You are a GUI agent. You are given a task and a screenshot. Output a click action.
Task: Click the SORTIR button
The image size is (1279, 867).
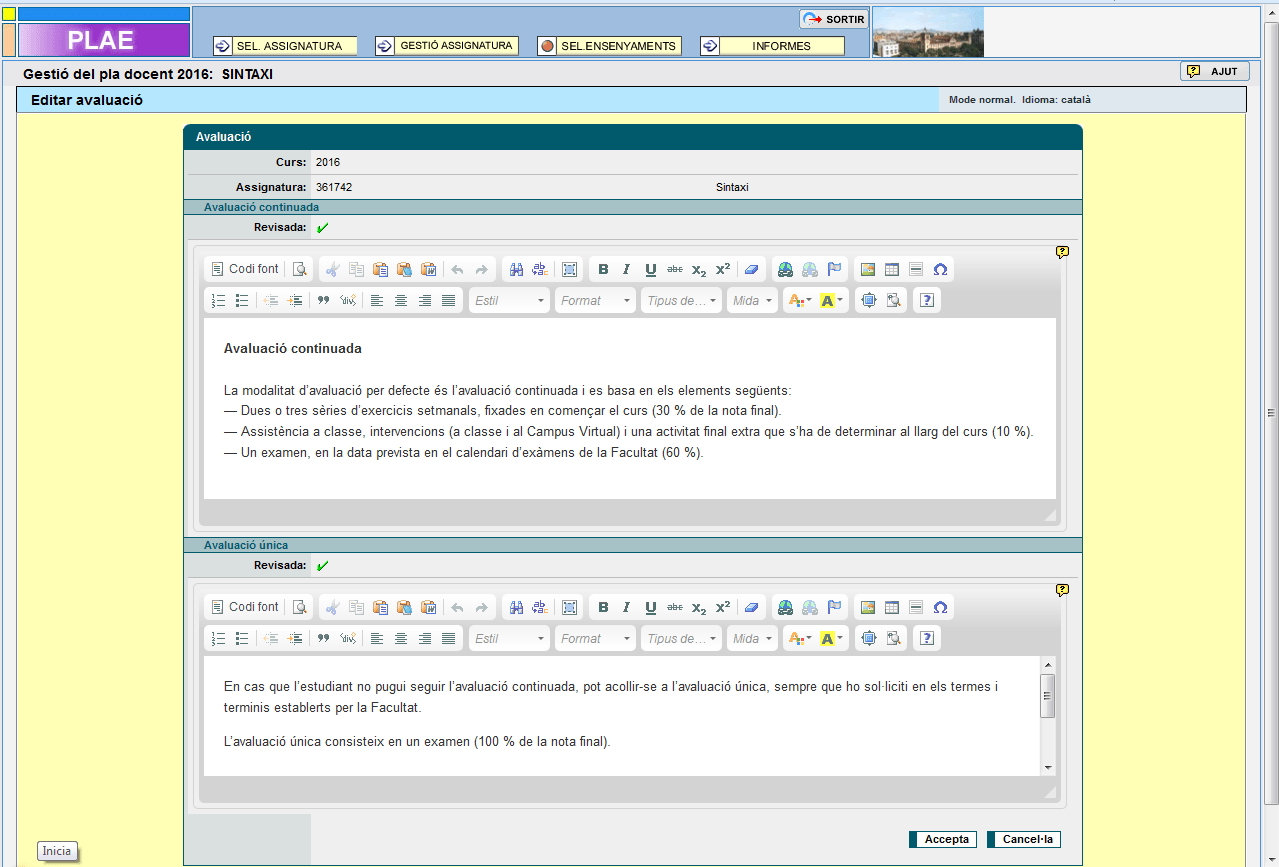pos(834,19)
